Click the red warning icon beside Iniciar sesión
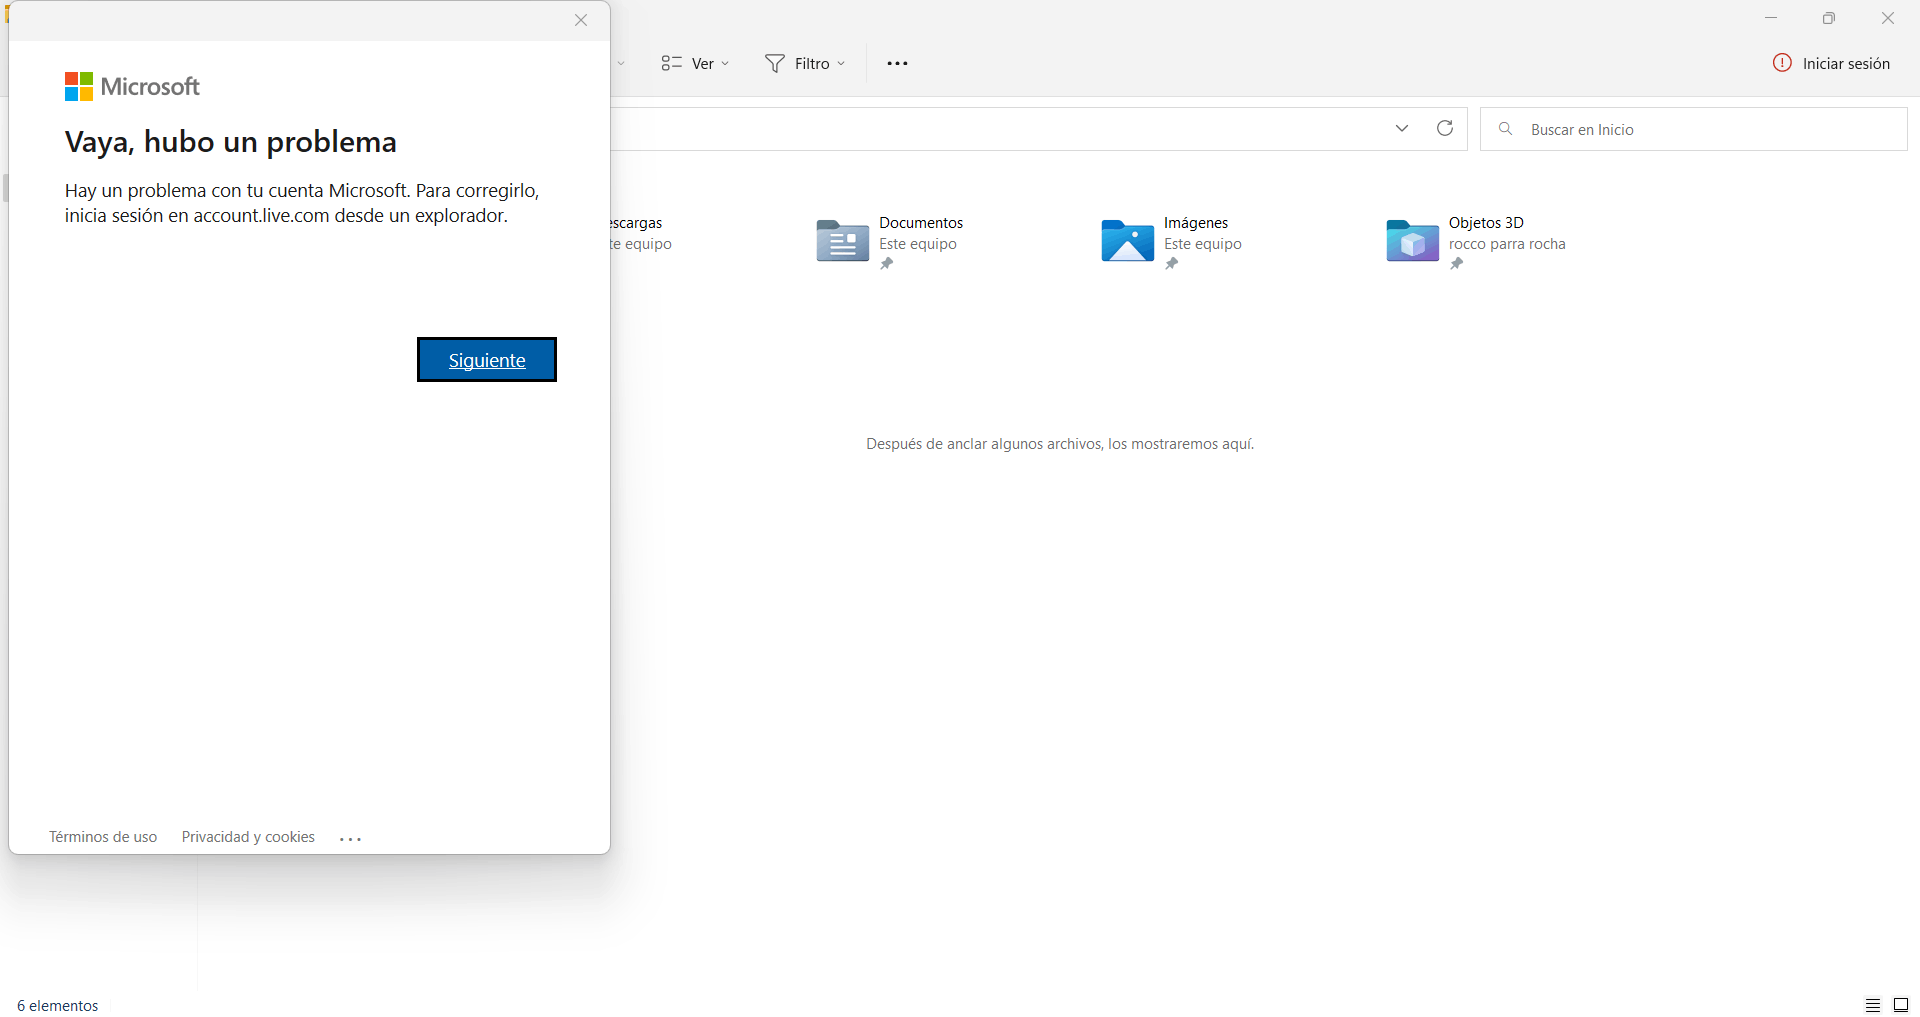 coord(1782,63)
